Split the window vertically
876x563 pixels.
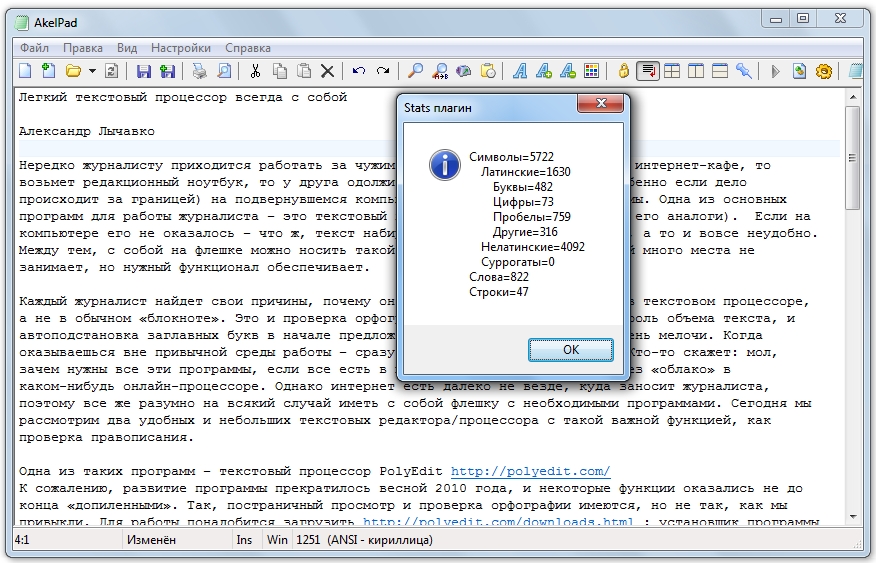coord(696,71)
